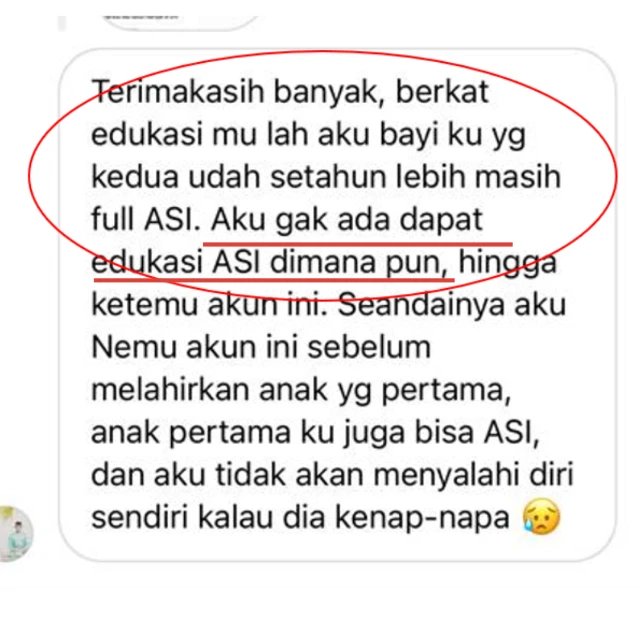The height and width of the screenshot is (640, 640).
Task: Click the words "bayi ku yg" in message
Action: click(452, 136)
